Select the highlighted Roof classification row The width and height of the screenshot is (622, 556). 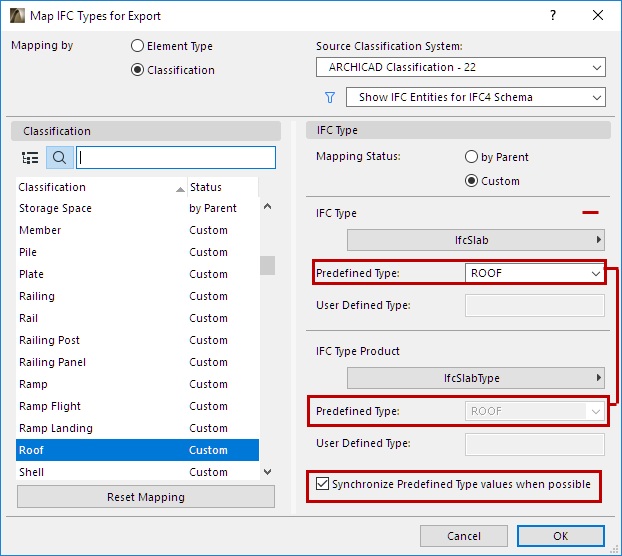pyautogui.click(x=137, y=450)
